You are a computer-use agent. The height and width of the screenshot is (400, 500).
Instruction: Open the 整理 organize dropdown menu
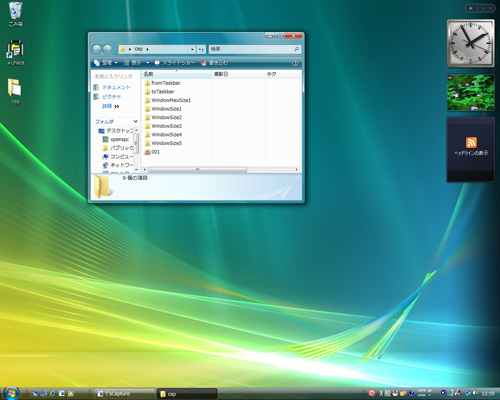coord(106,63)
